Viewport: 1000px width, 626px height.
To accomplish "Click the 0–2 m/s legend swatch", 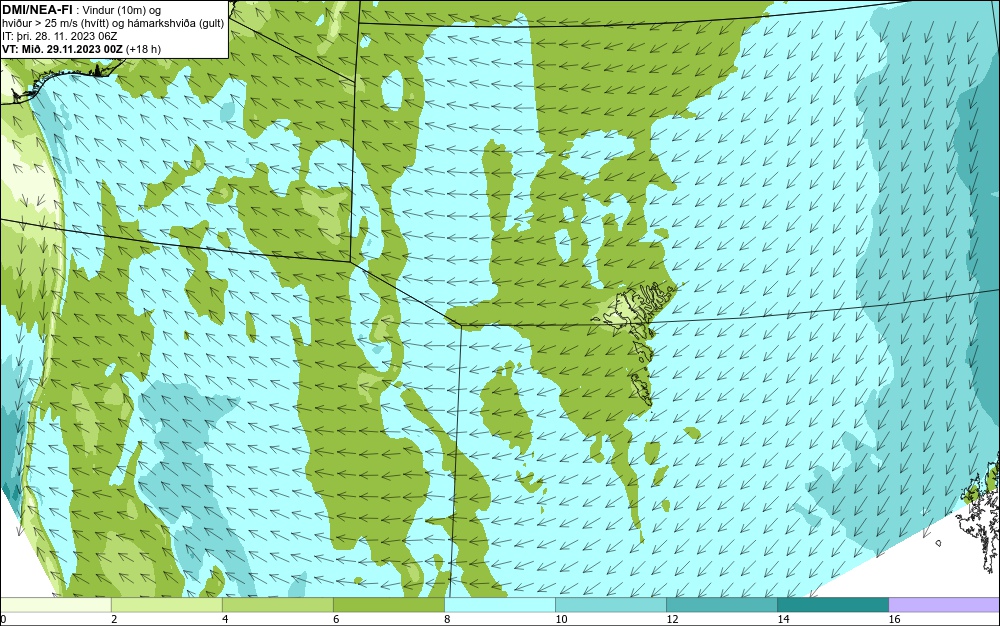I will pos(55,605).
